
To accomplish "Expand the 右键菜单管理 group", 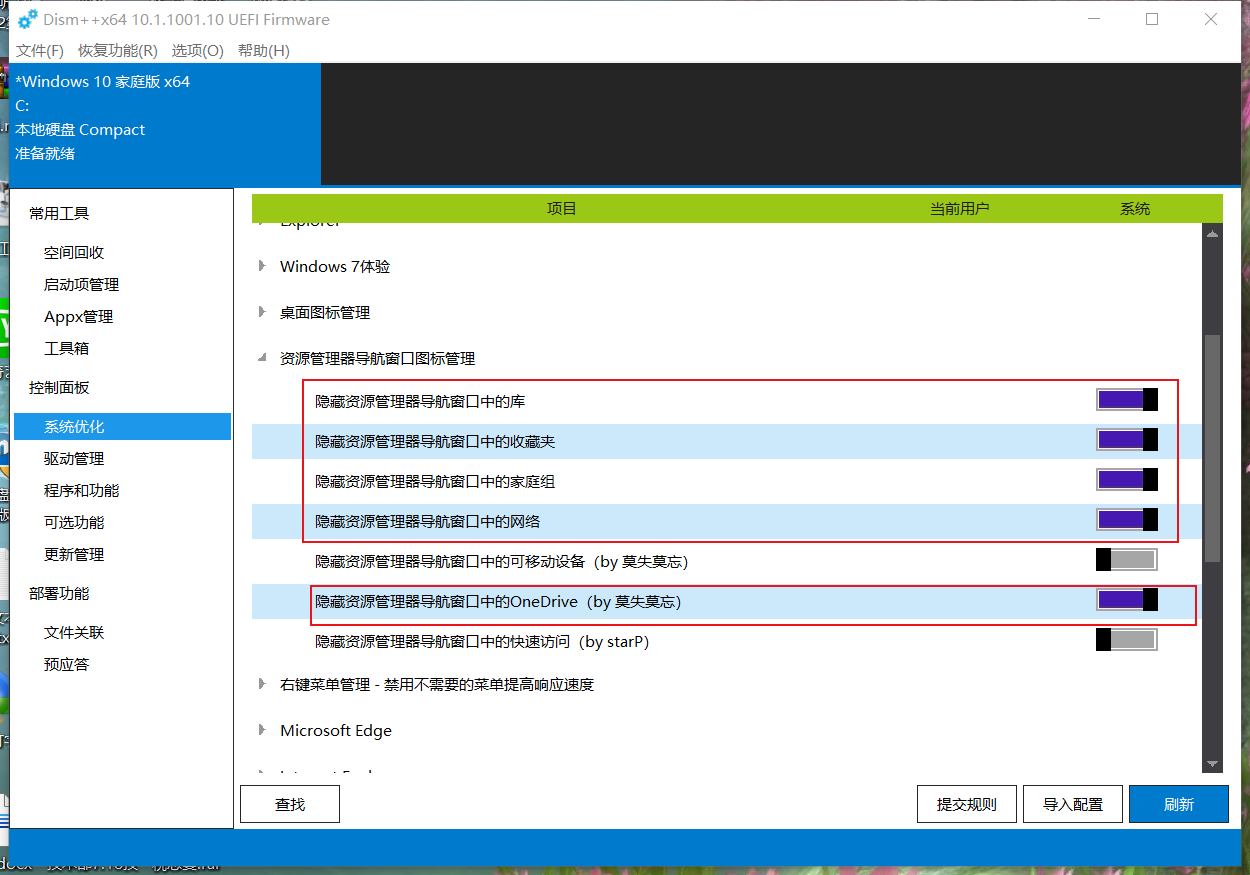I will (262, 684).
